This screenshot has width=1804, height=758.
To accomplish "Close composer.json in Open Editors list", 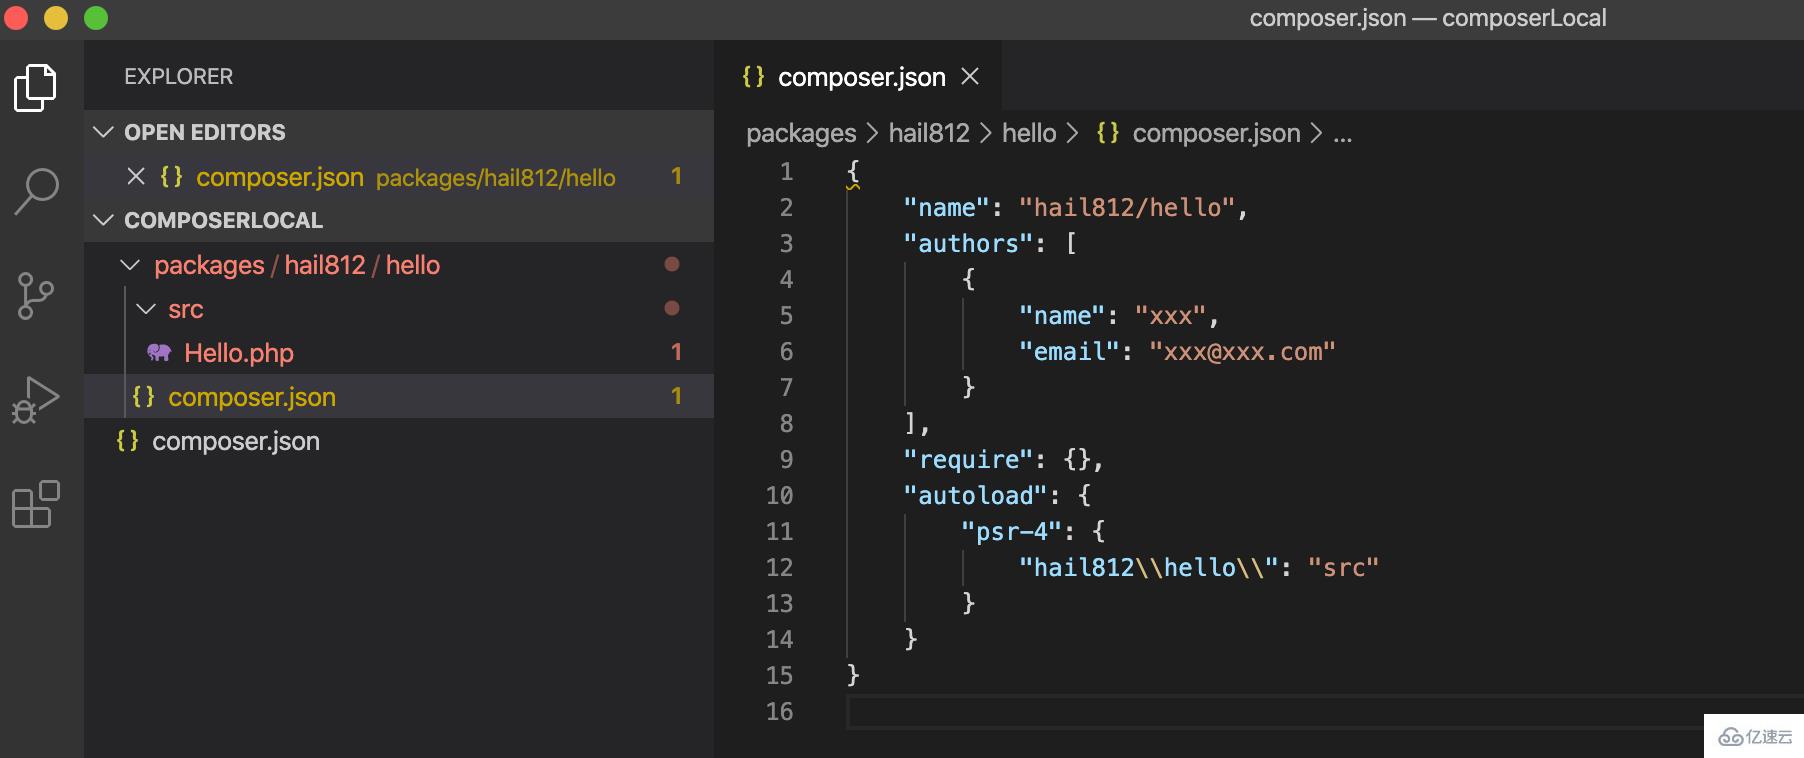I will 136,176.
